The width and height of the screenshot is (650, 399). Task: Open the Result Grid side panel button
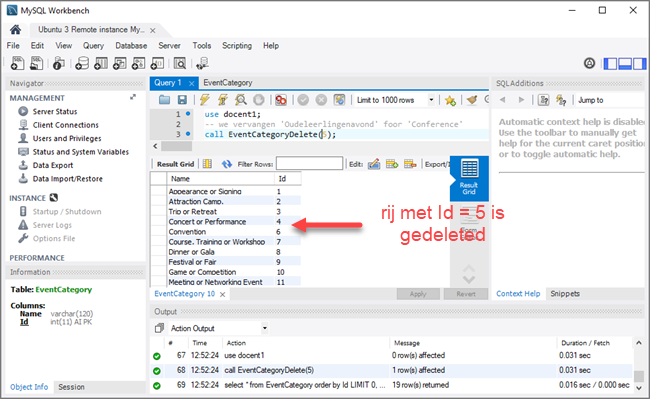[469, 178]
